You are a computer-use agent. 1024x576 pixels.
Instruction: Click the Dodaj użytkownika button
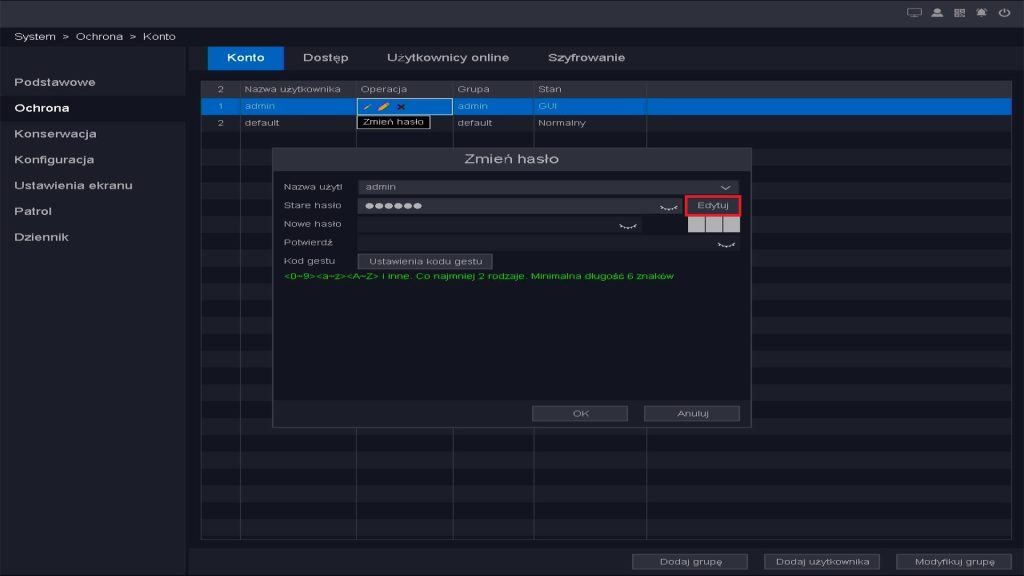point(821,561)
